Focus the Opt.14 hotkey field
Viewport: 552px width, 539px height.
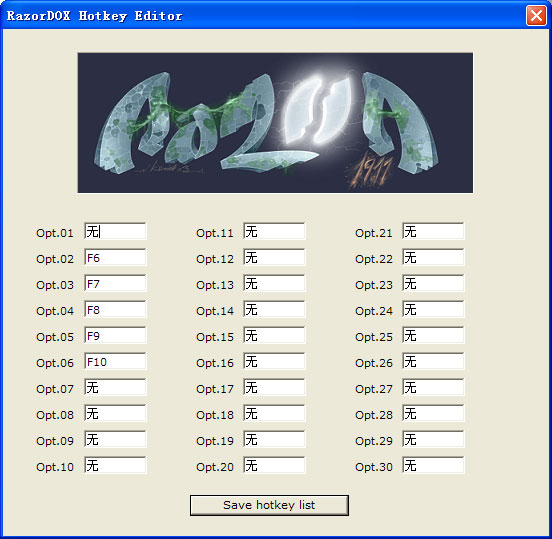pyautogui.click(x=275, y=309)
